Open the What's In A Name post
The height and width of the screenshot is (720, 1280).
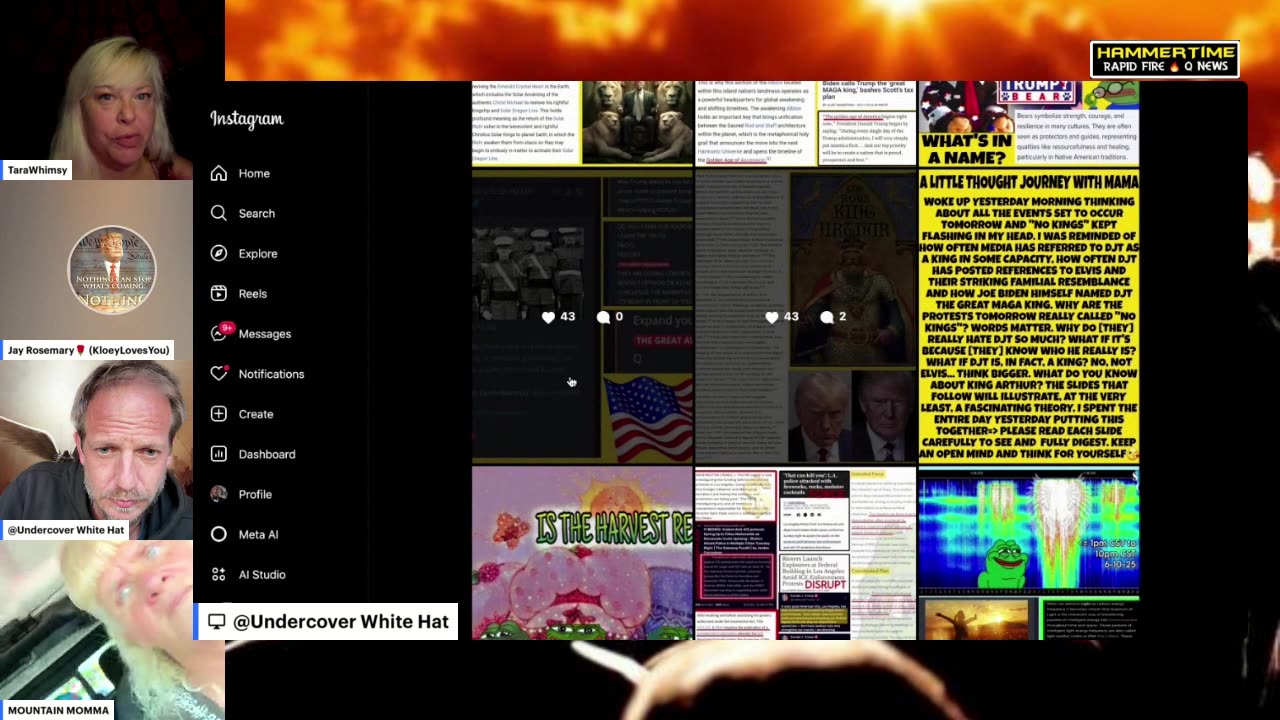tap(1029, 123)
